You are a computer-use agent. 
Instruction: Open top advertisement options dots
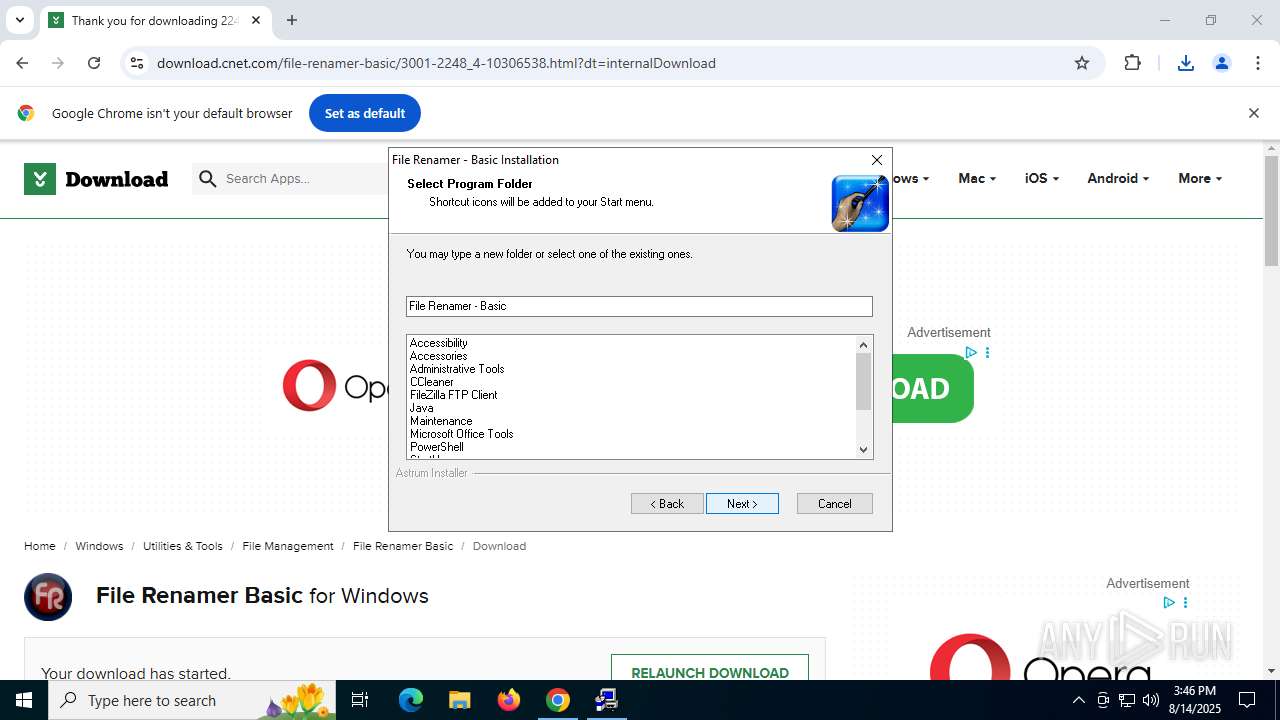click(987, 353)
